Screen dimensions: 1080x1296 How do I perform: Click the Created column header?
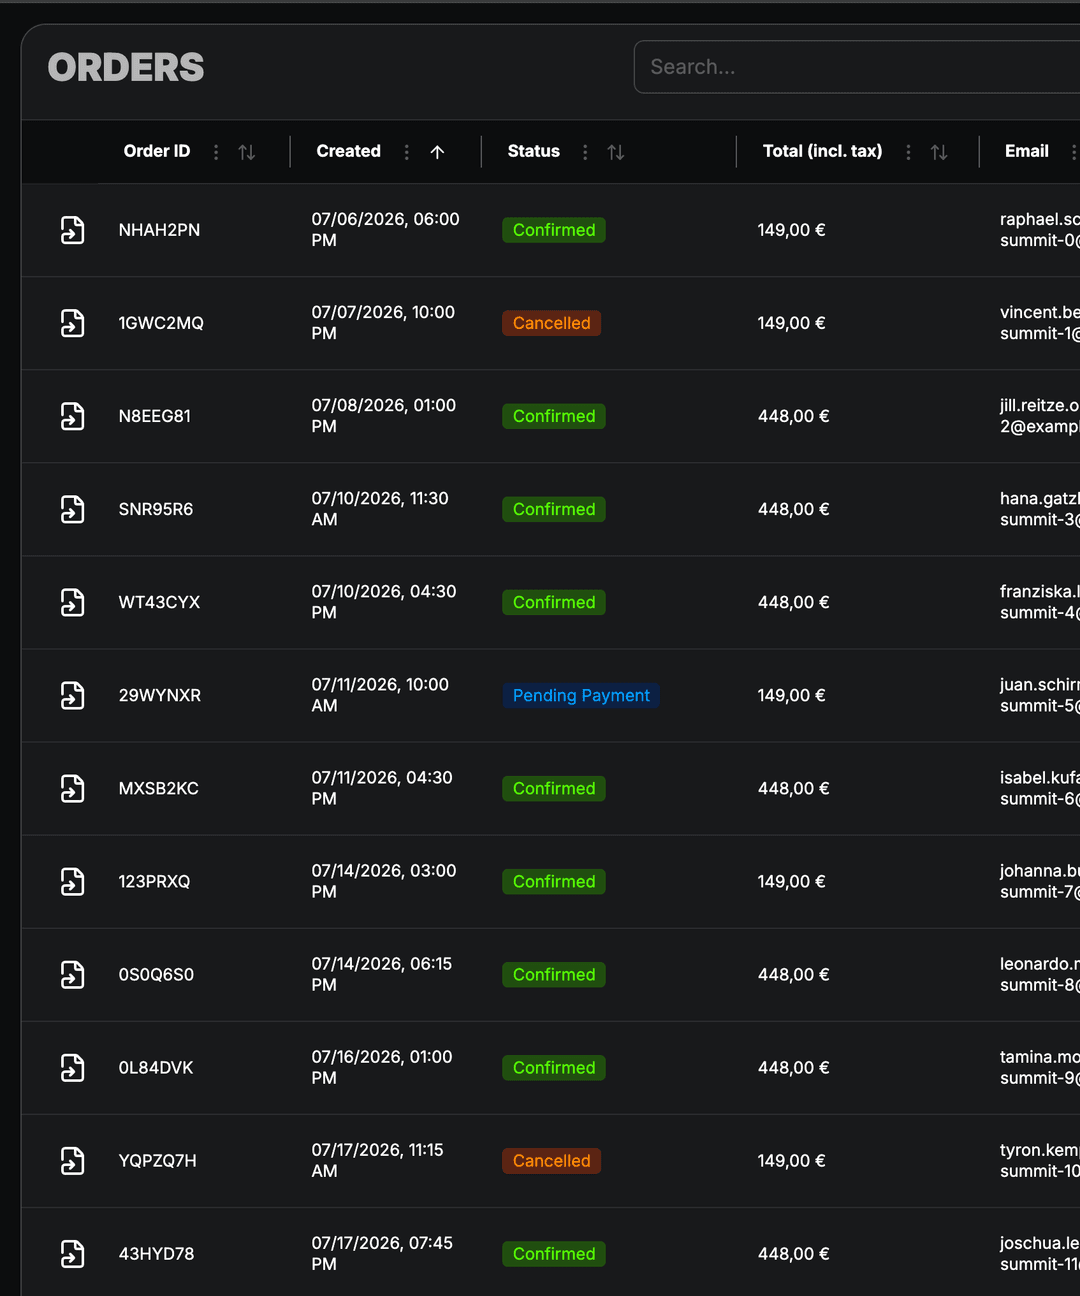tap(348, 151)
